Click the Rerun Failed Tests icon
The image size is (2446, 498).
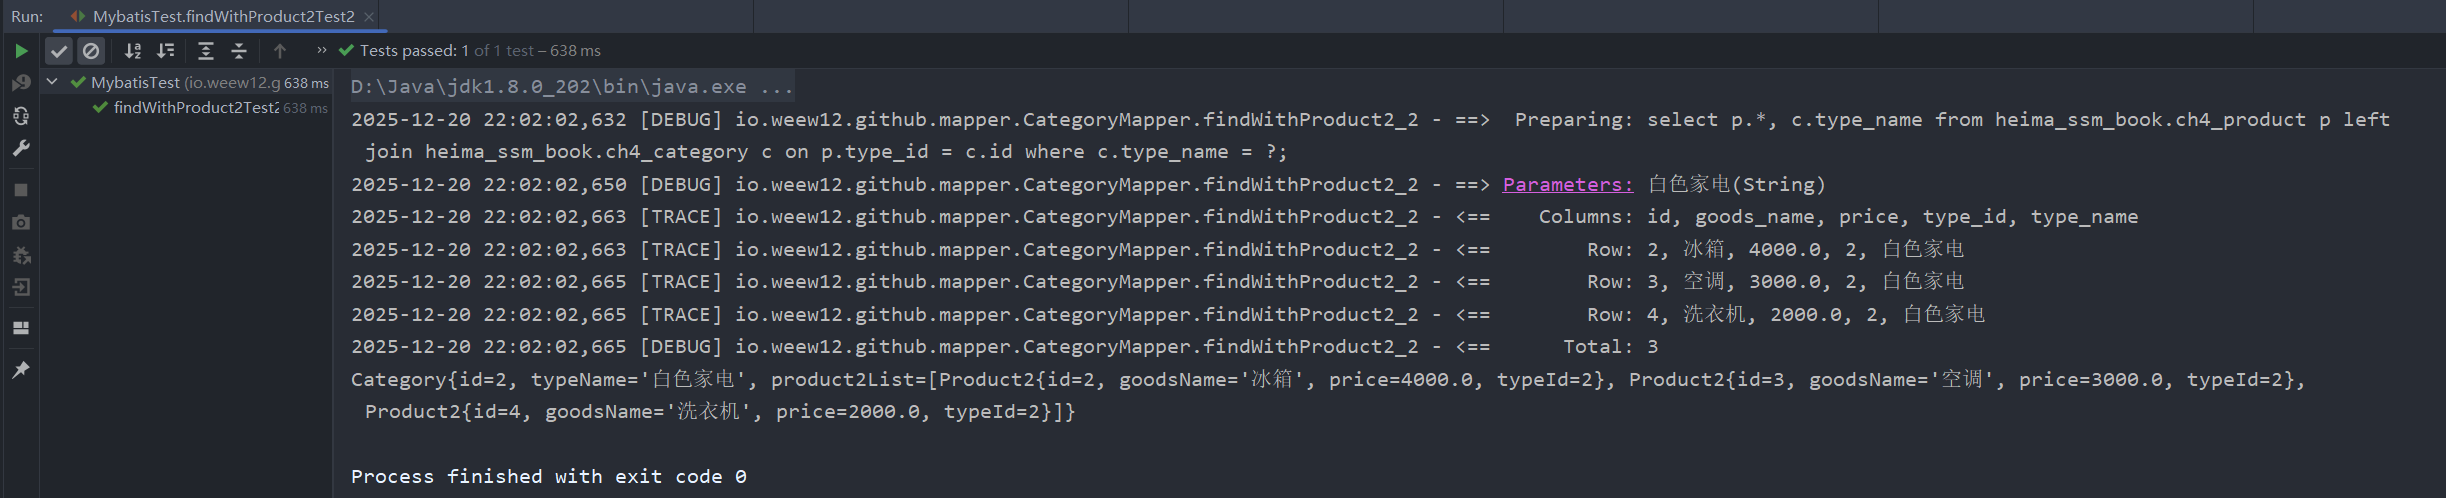21,83
